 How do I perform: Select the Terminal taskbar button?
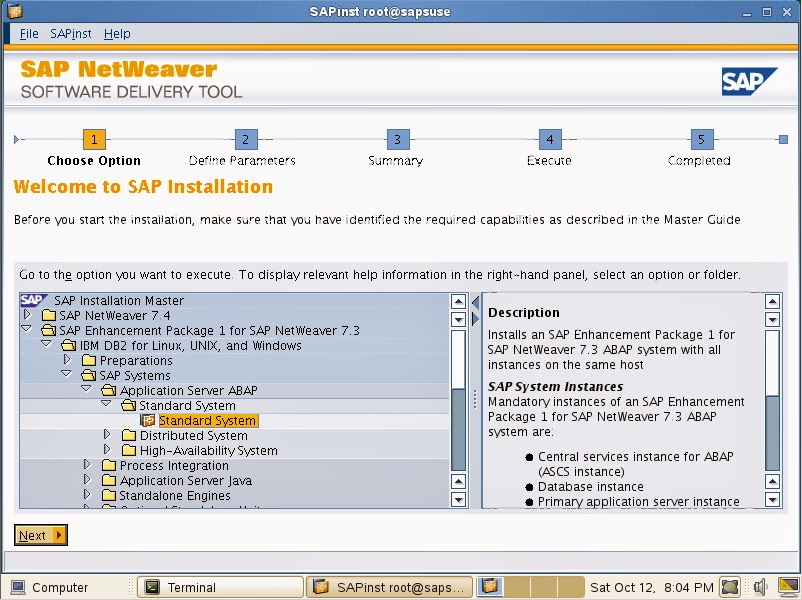219,586
